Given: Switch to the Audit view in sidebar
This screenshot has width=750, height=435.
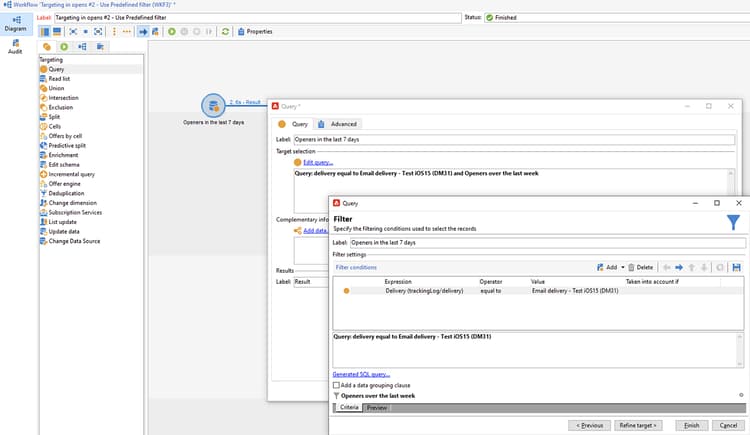Looking at the screenshot, I should [15, 47].
